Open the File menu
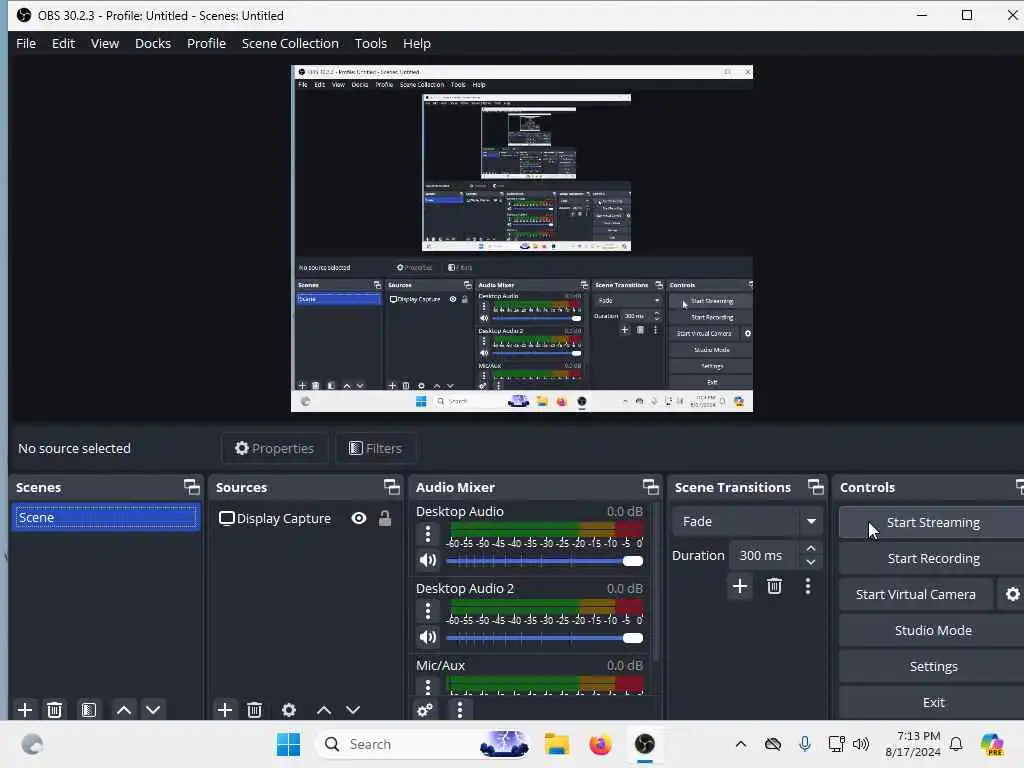1024x768 pixels. pos(26,43)
